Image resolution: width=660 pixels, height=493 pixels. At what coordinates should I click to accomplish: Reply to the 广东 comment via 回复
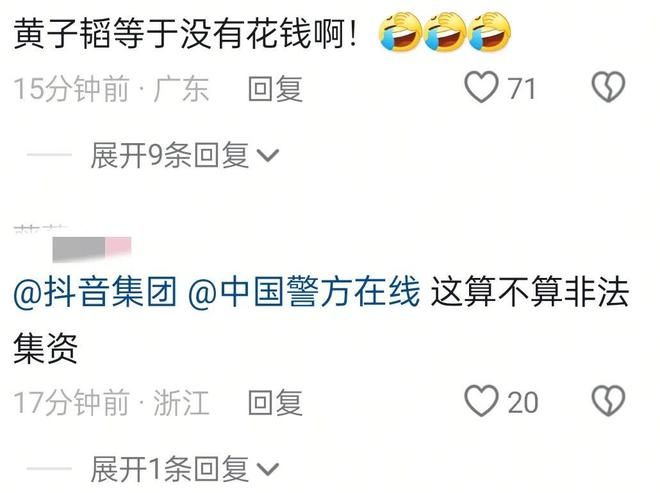275,89
